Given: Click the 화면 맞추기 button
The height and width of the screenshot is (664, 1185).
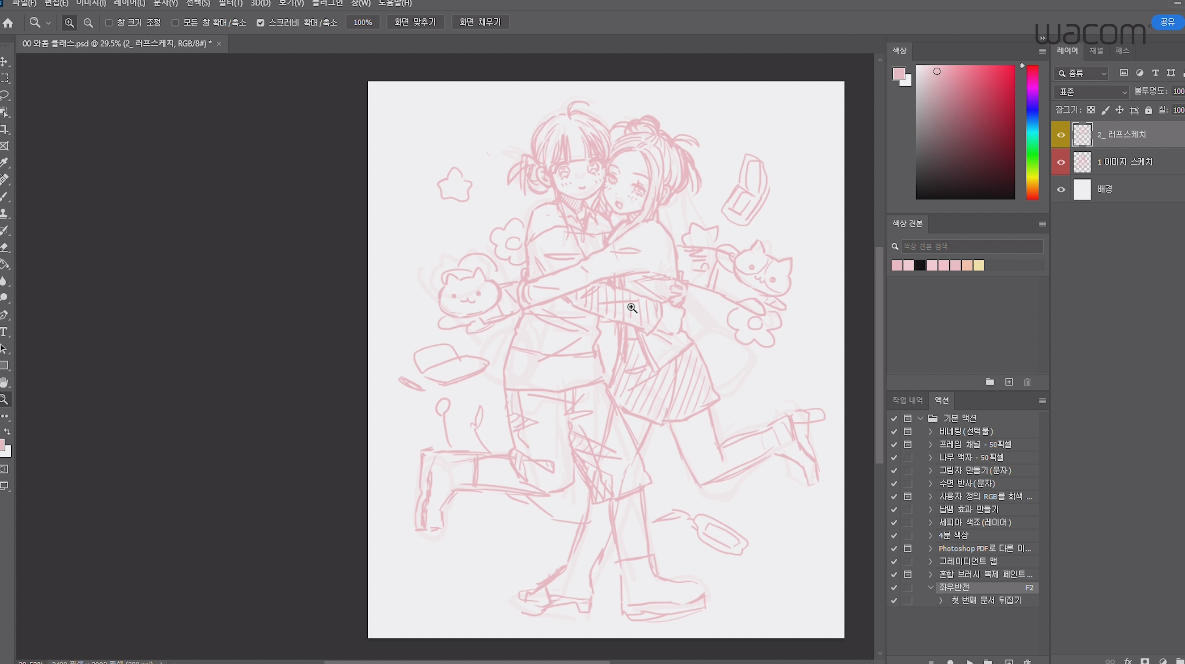Looking at the screenshot, I should [x=415, y=23].
